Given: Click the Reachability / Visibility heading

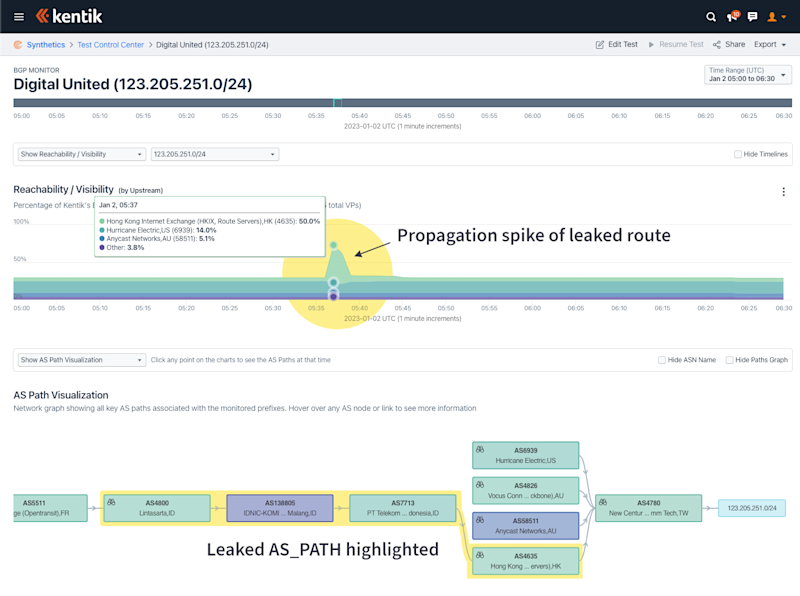Looking at the screenshot, I should [63, 189].
